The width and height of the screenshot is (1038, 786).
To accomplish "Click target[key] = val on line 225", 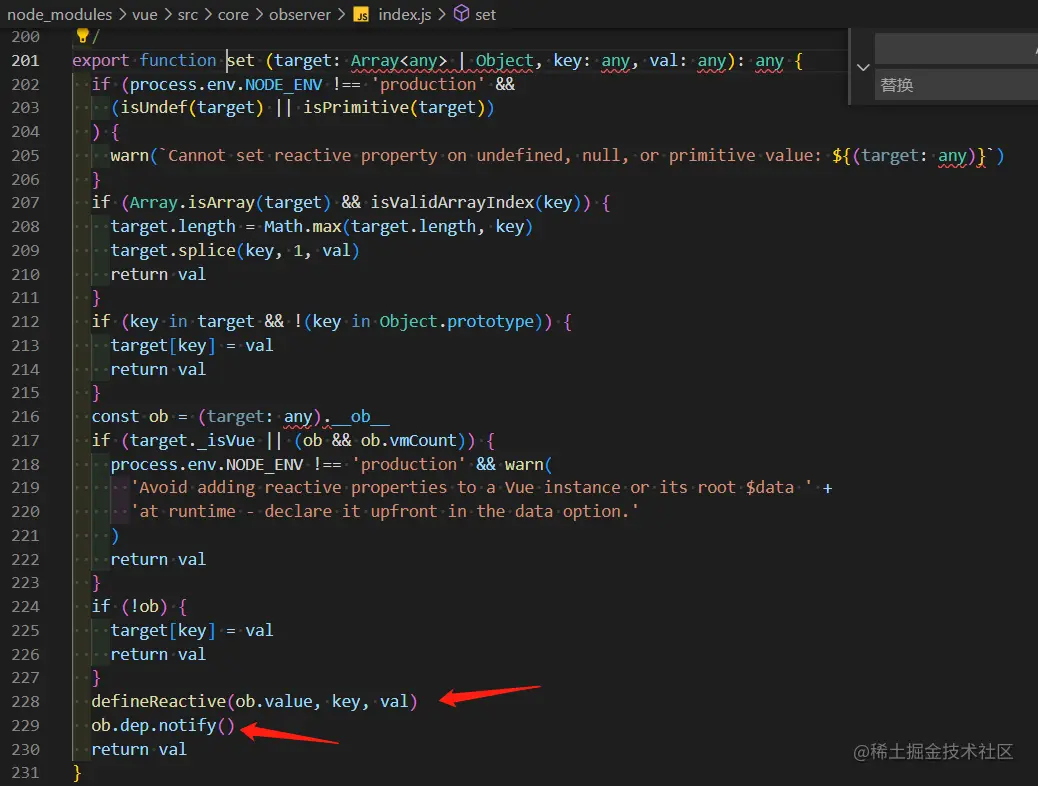I will pyautogui.click(x=191, y=630).
